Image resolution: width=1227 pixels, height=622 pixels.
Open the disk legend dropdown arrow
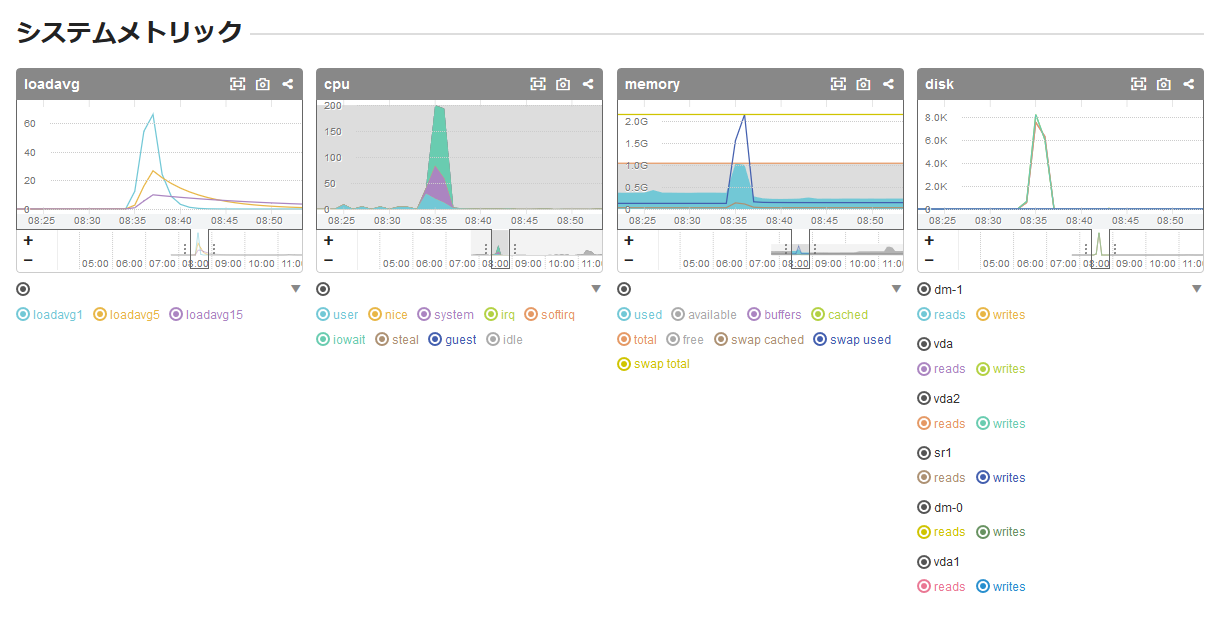tap(1196, 289)
